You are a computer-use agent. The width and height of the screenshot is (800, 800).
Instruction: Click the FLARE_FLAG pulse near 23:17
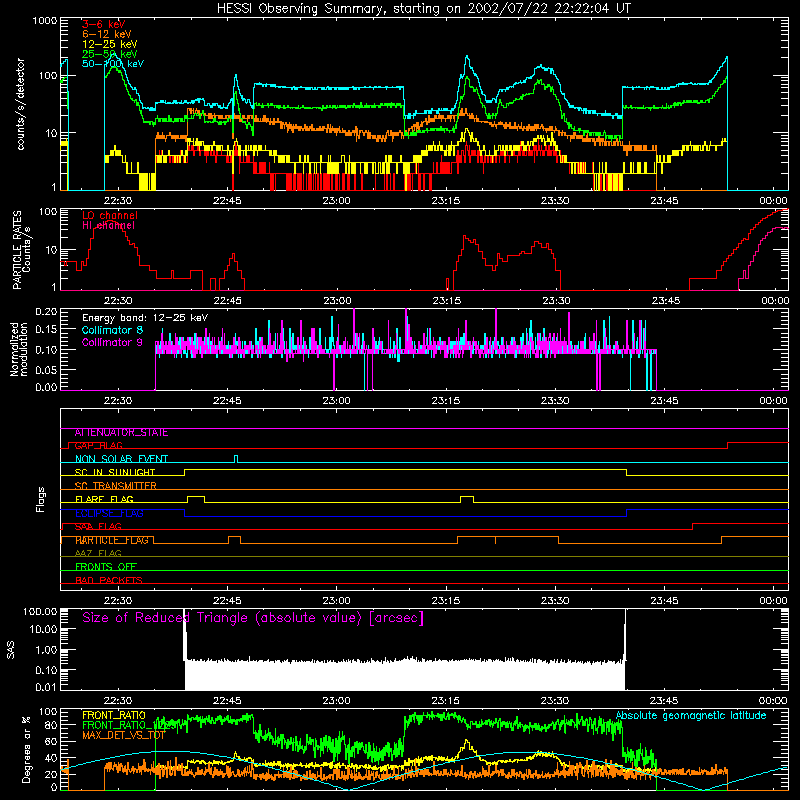click(x=467, y=499)
